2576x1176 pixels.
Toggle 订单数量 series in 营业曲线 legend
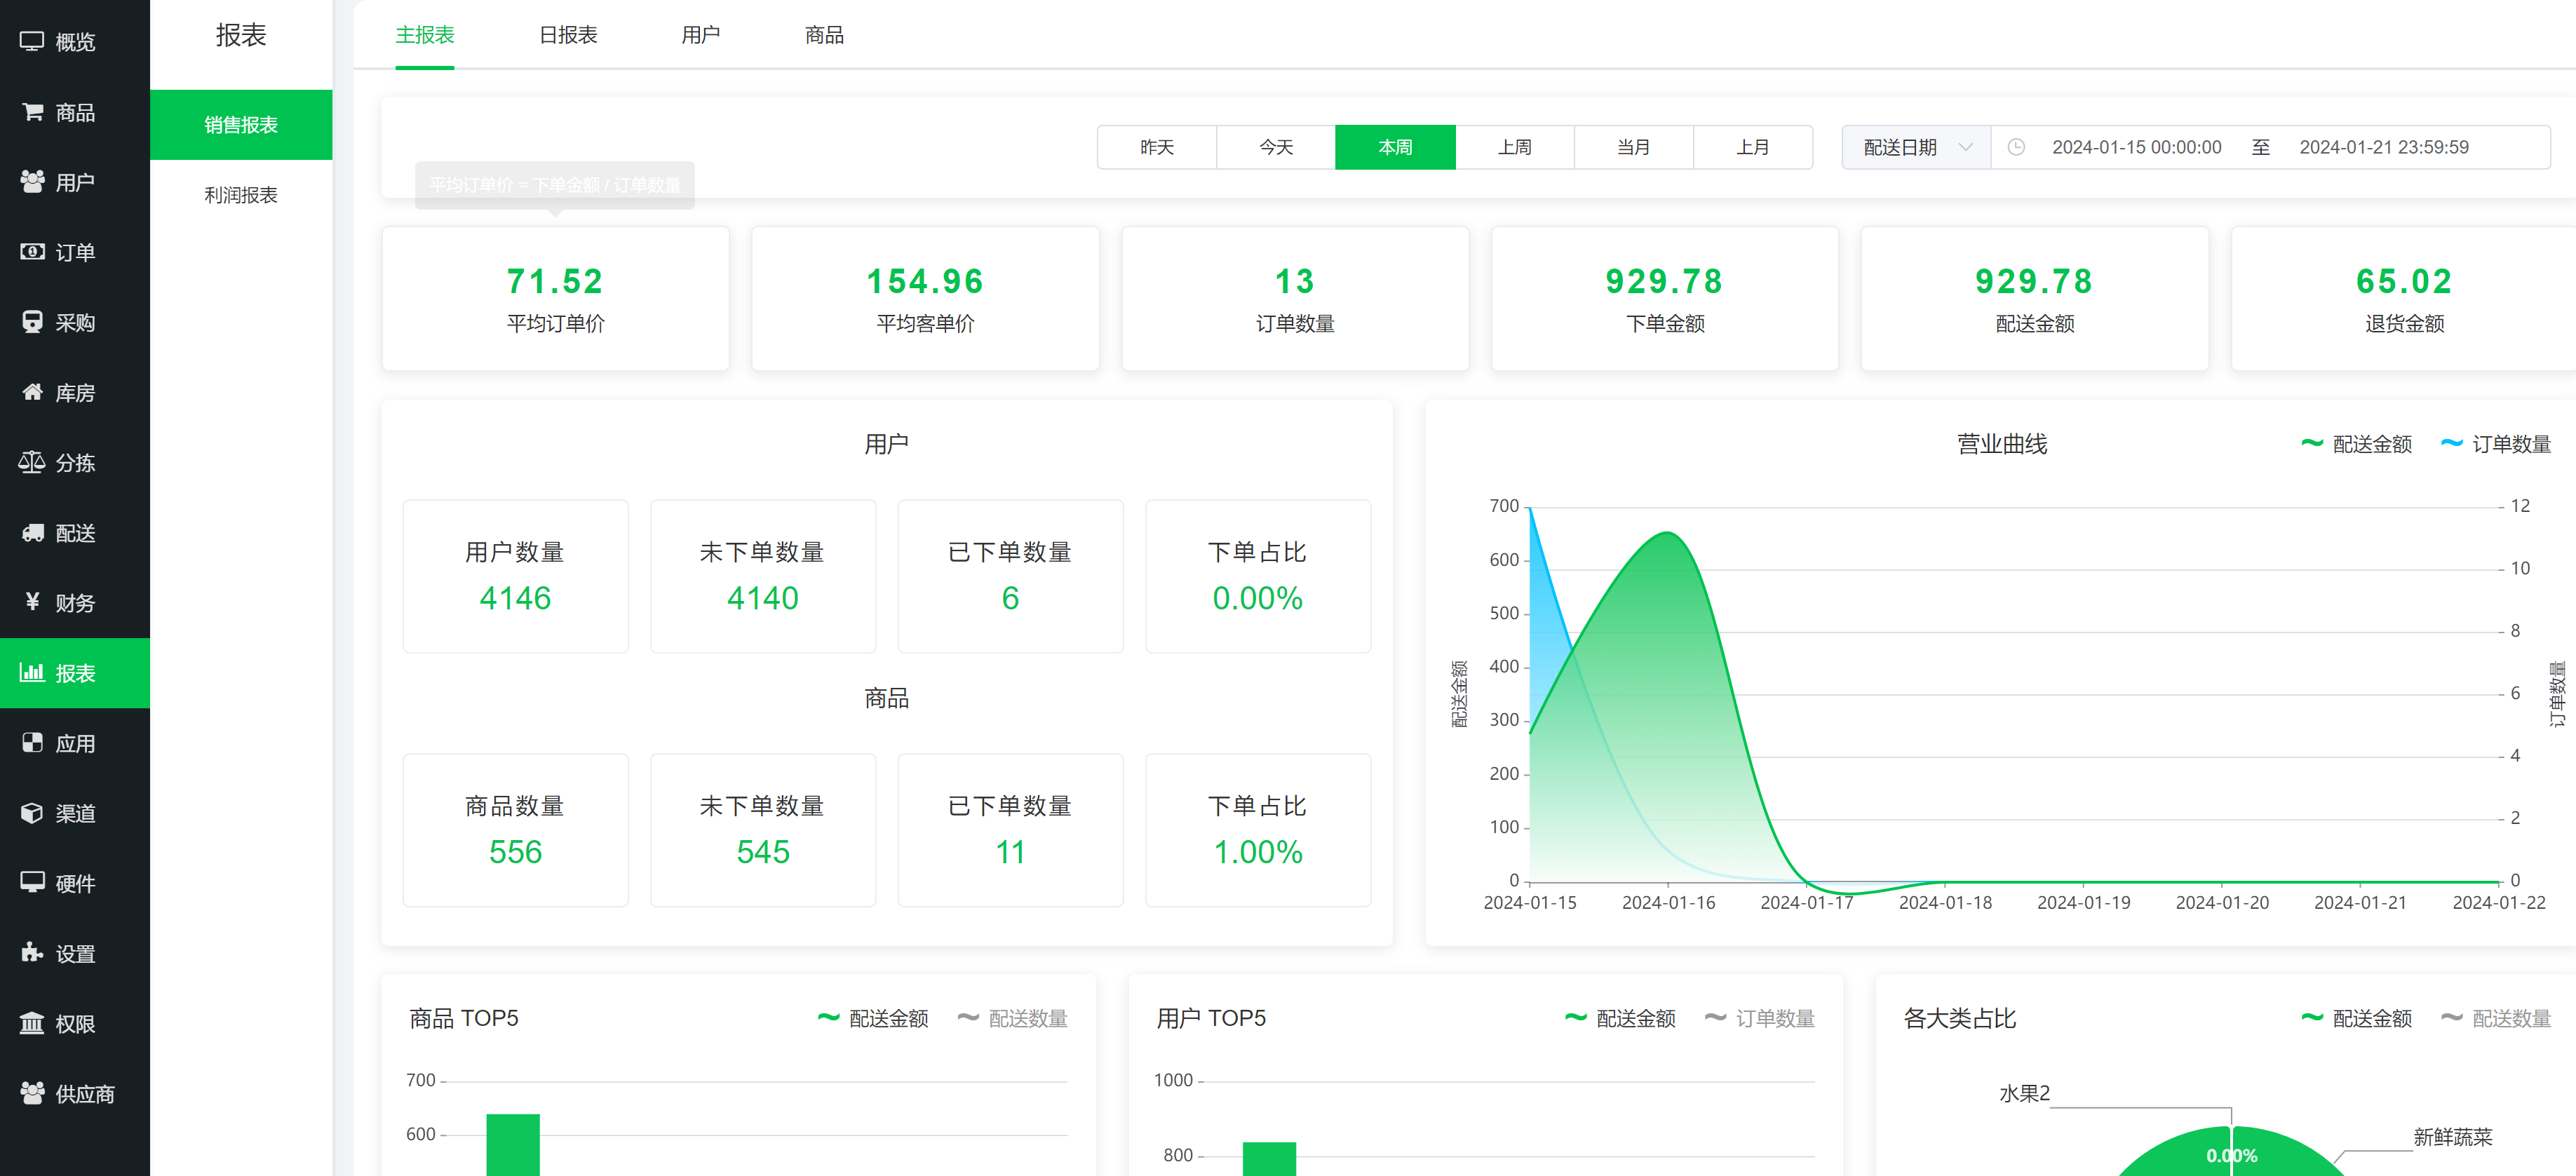tap(2496, 444)
